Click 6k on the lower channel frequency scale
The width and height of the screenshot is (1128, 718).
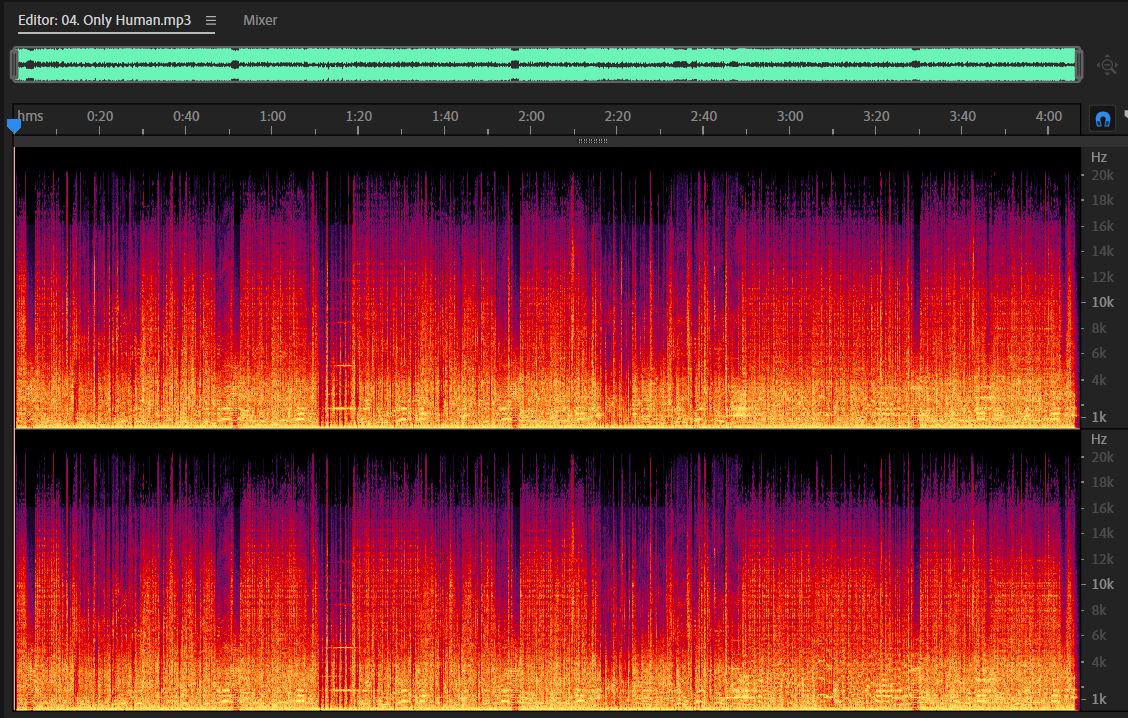[x=1099, y=635]
